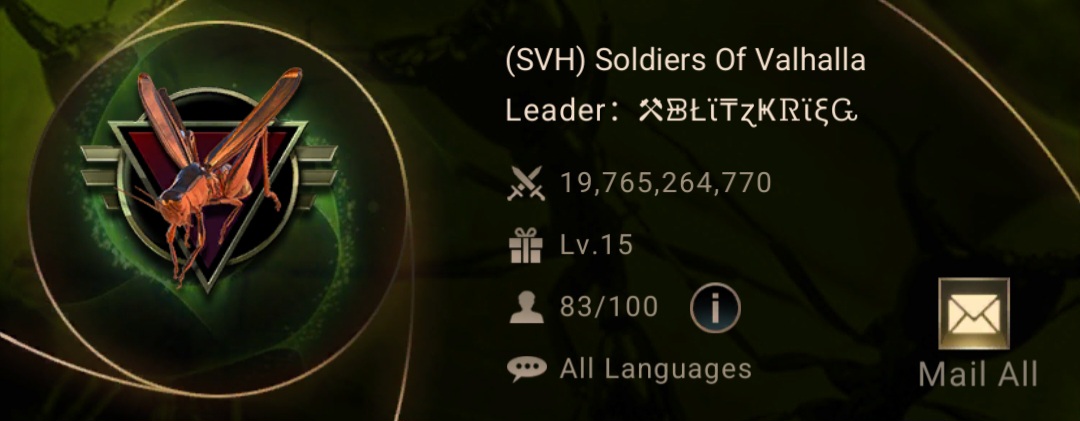Image resolution: width=1080 pixels, height=421 pixels.
Task: Click the 19,765,264,770 power value
Action: 665,184
